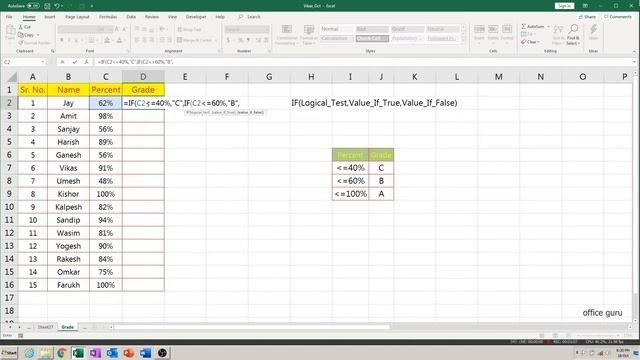Open the Number Format dropdown
This screenshot has width=640, height=360.
[x=247, y=29]
